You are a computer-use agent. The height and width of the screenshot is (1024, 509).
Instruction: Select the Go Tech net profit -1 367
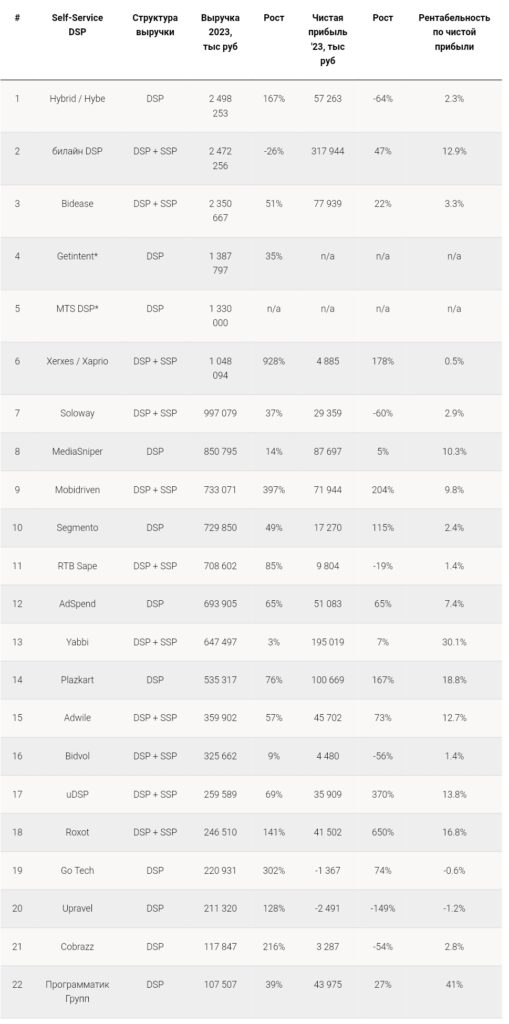coord(327,871)
